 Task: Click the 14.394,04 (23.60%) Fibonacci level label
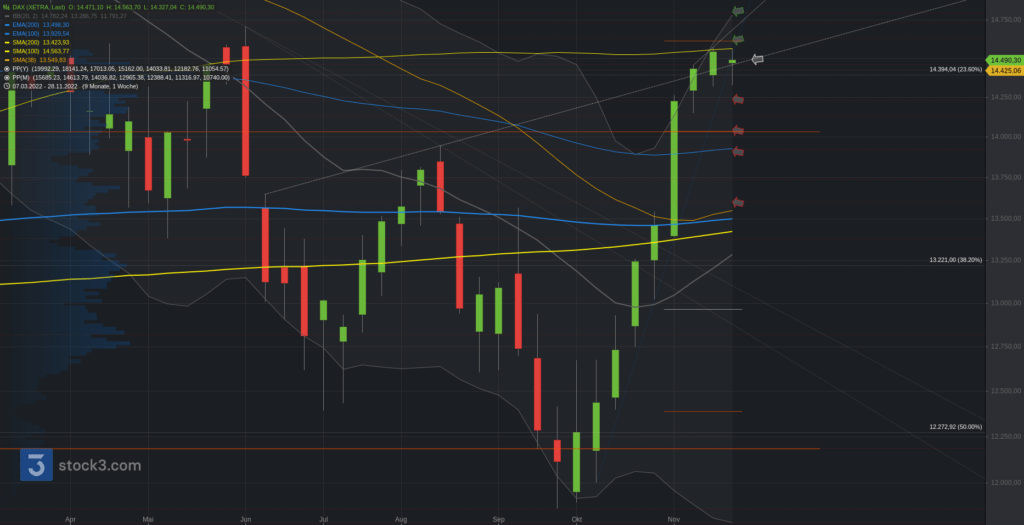[x=954, y=69]
